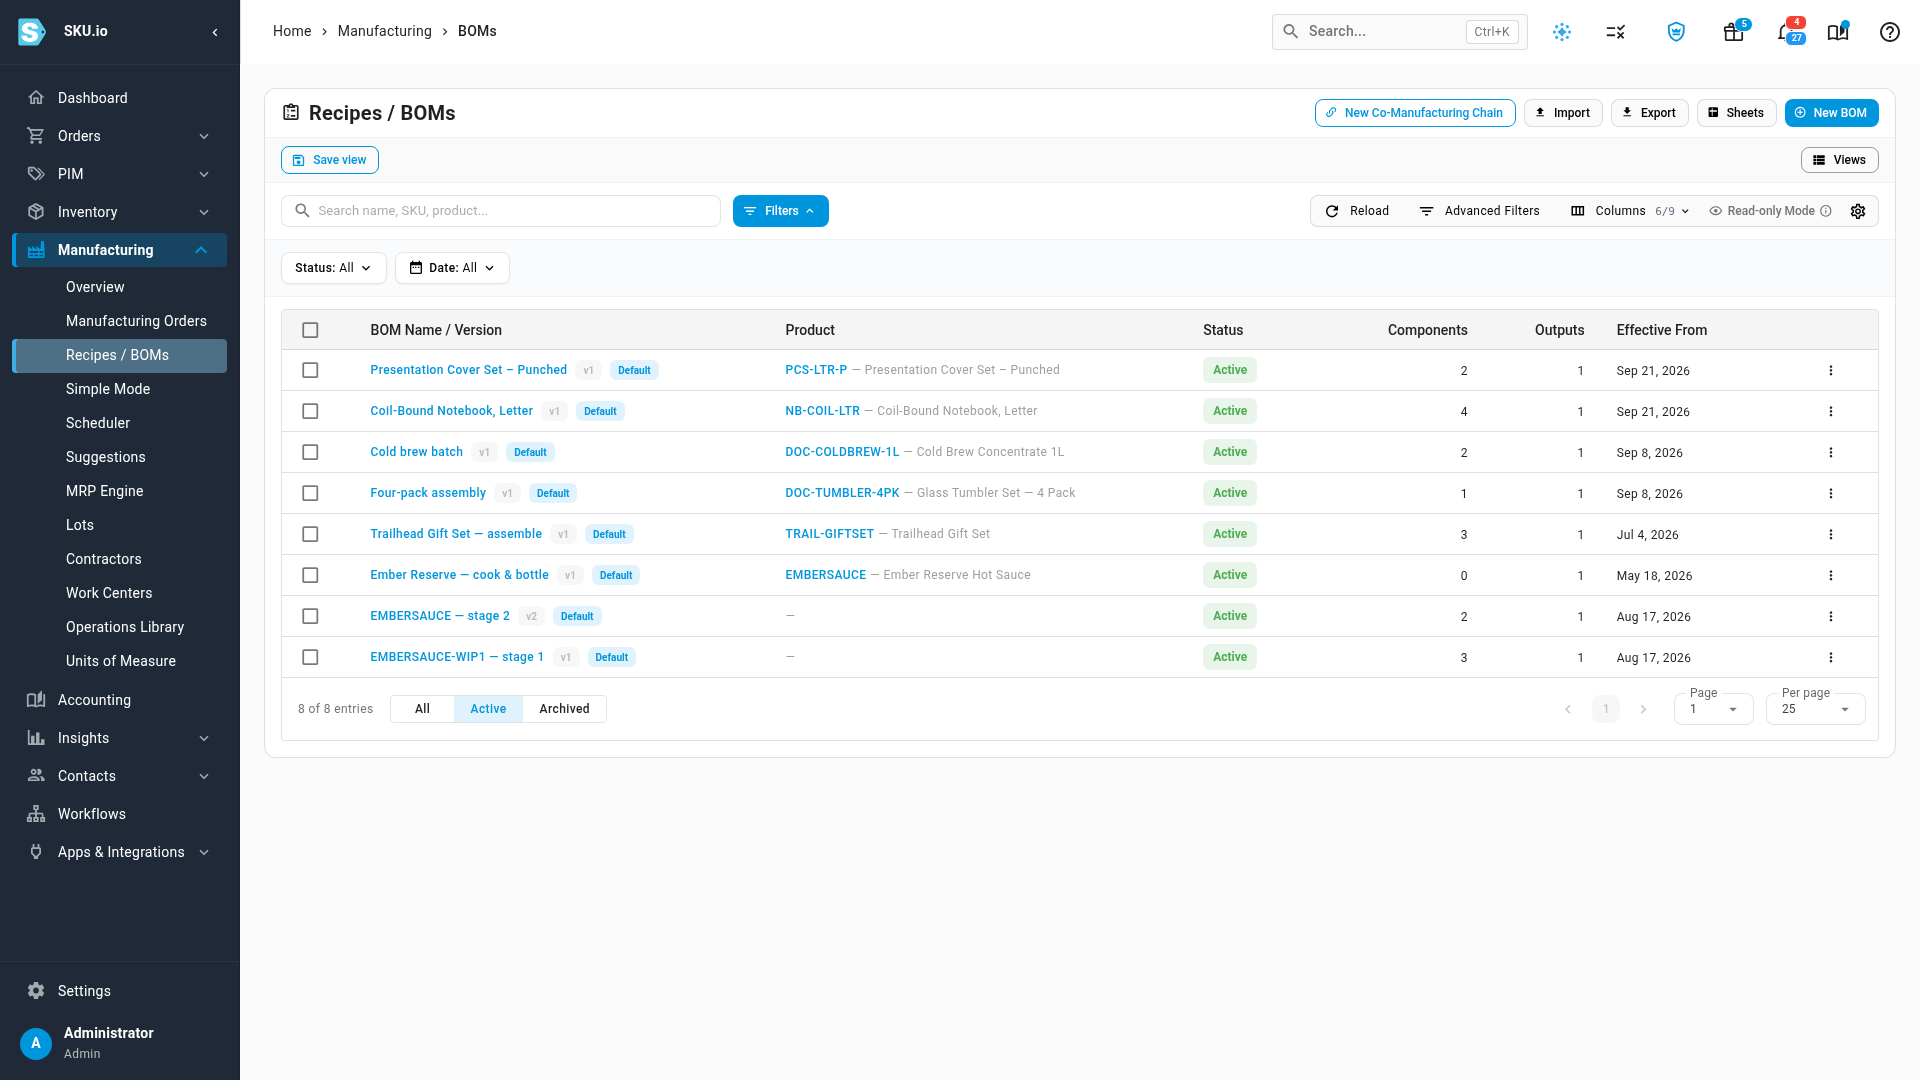Image resolution: width=1920 pixels, height=1080 pixels.
Task: Collapse the Manufacturing sidebar section
Action: click(120, 250)
